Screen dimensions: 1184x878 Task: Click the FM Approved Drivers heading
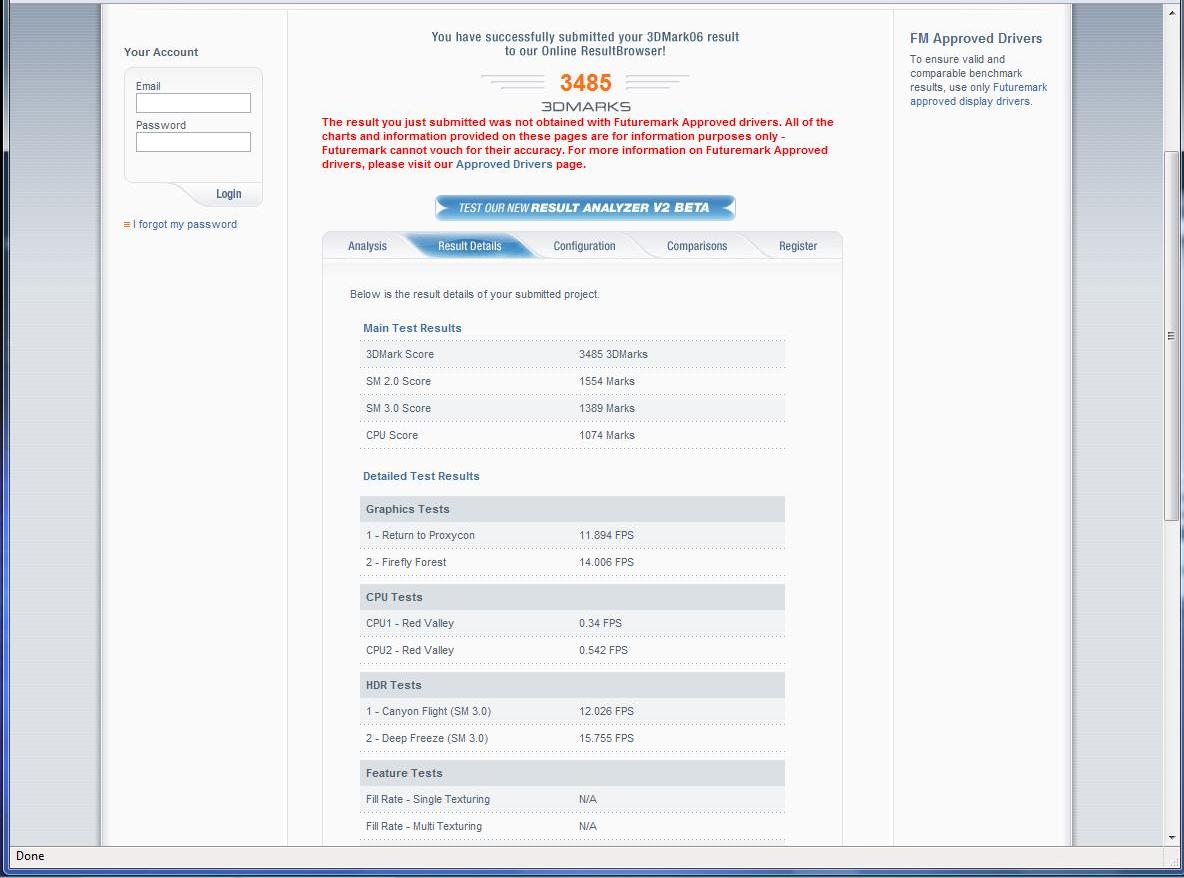976,39
